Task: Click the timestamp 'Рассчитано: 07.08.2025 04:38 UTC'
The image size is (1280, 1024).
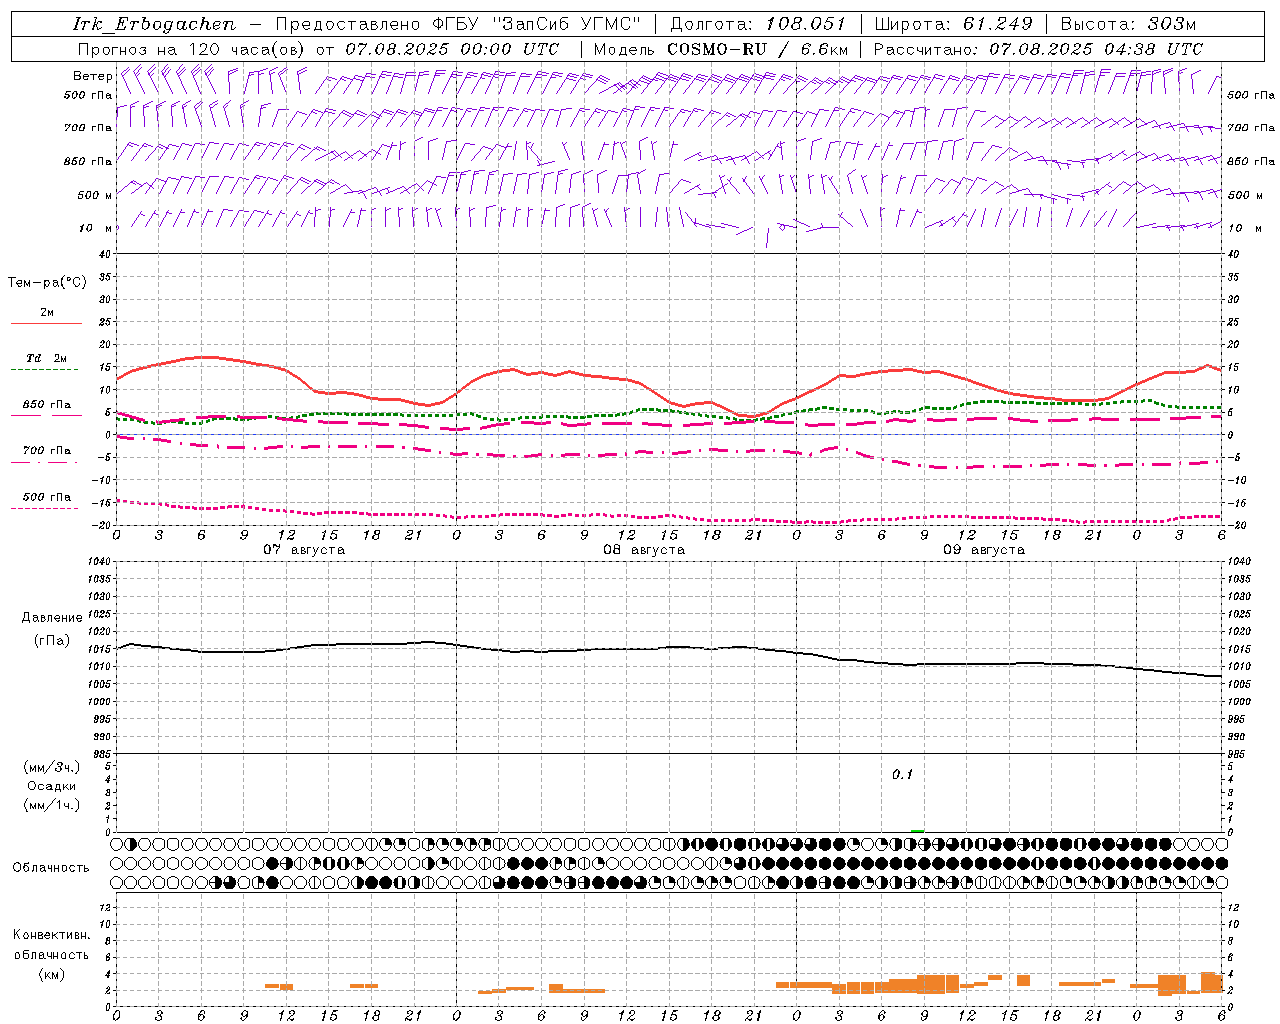Action: pyautogui.click(x=1038, y=49)
